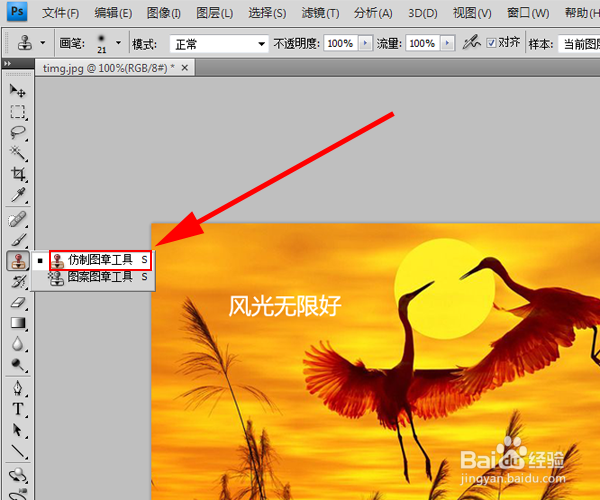This screenshot has height=500, width=600.
Task: Select the Eyedropper tool
Action: [17, 195]
